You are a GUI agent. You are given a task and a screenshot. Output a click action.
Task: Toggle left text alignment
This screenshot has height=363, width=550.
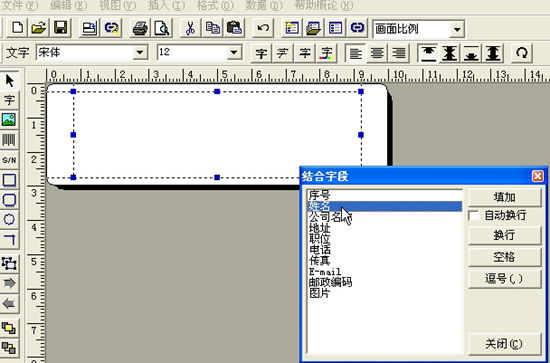pos(355,53)
